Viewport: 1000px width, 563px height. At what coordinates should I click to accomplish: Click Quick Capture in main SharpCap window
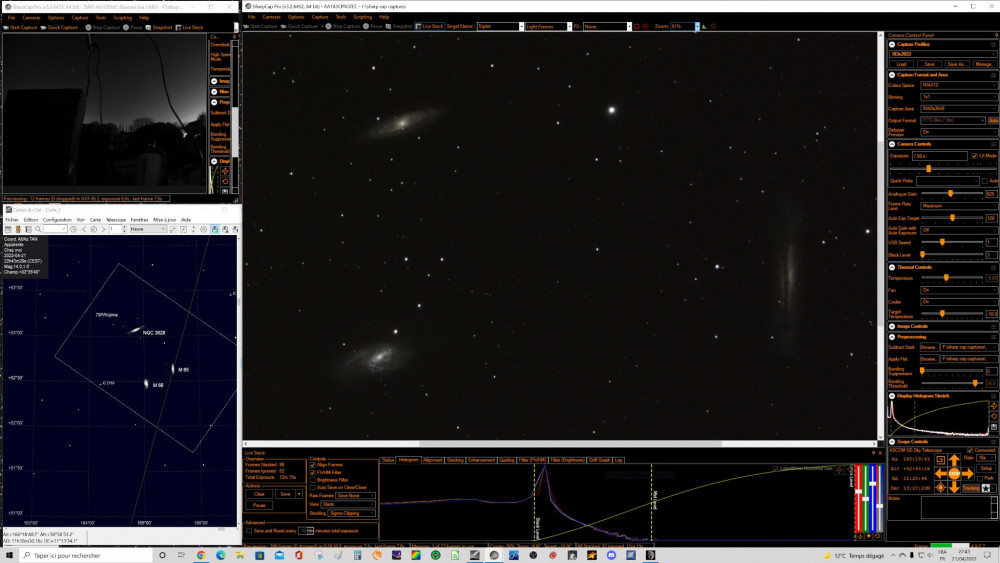tap(299, 26)
